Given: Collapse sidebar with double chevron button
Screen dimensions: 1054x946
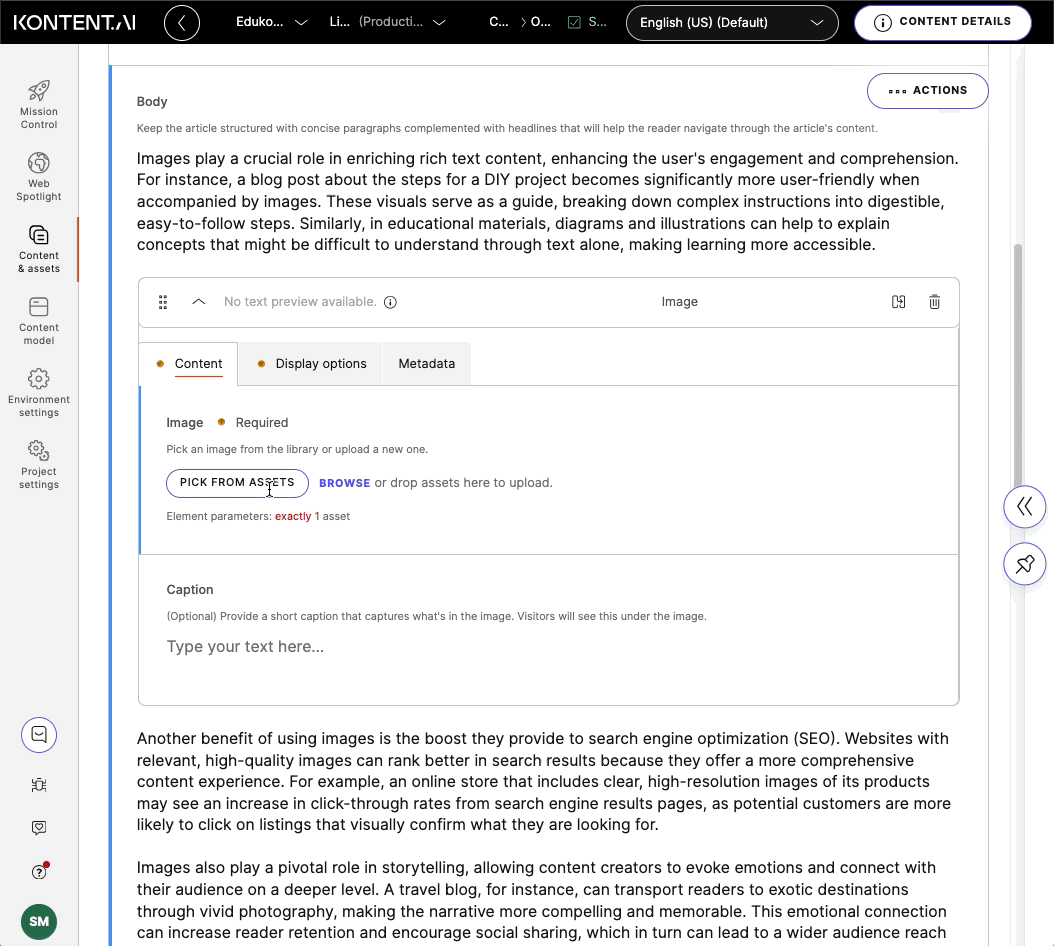Looking at the screenshot, I should [1024, 506].
